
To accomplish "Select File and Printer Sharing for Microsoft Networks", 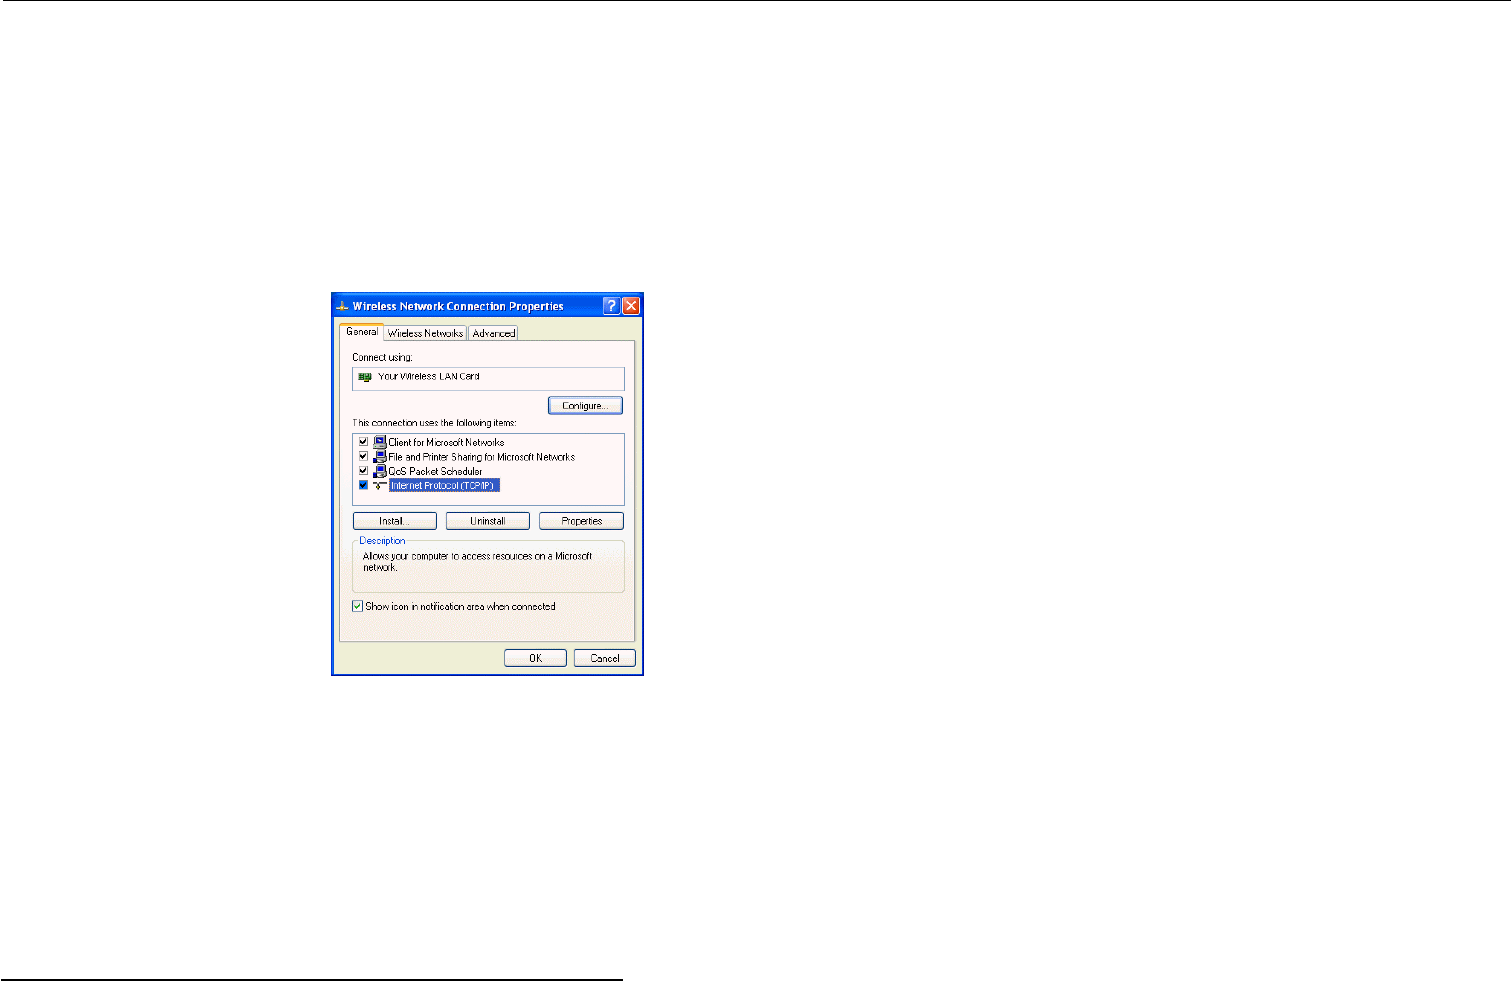I will coord(482,457).
